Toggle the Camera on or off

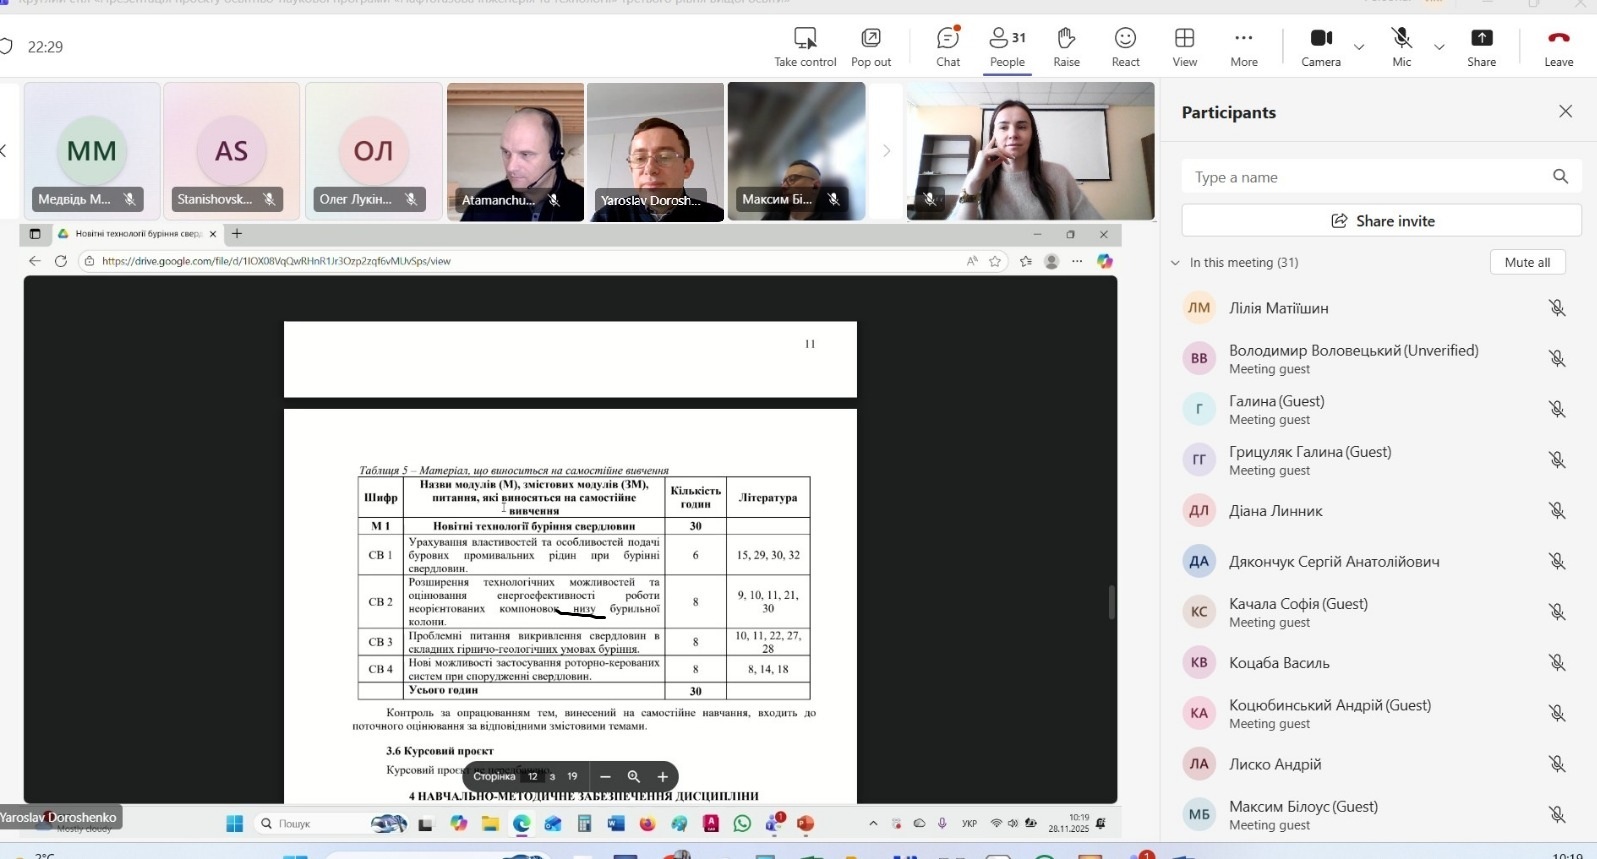pyautogui.click(x=1320, y=46)
